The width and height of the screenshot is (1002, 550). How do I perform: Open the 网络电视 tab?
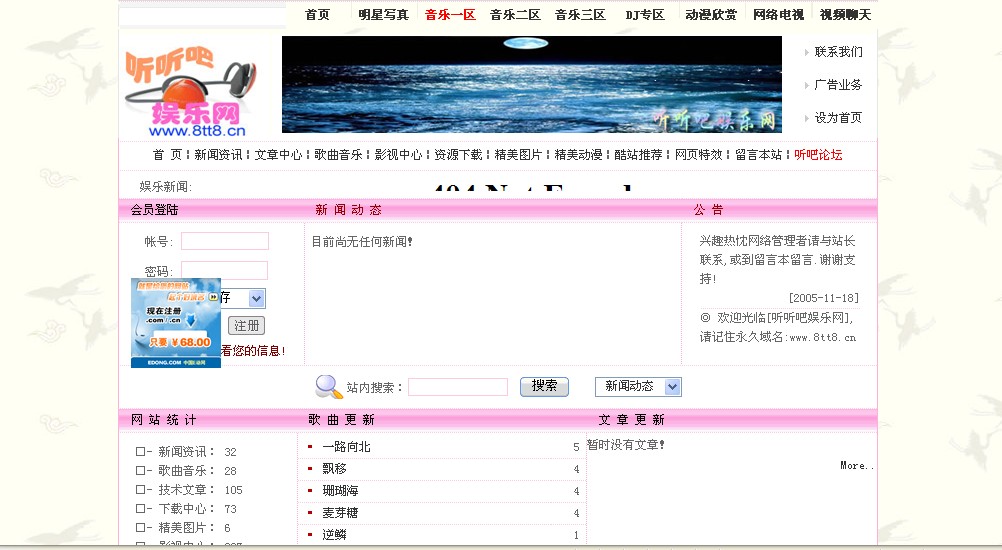click(x=778, y=14)
